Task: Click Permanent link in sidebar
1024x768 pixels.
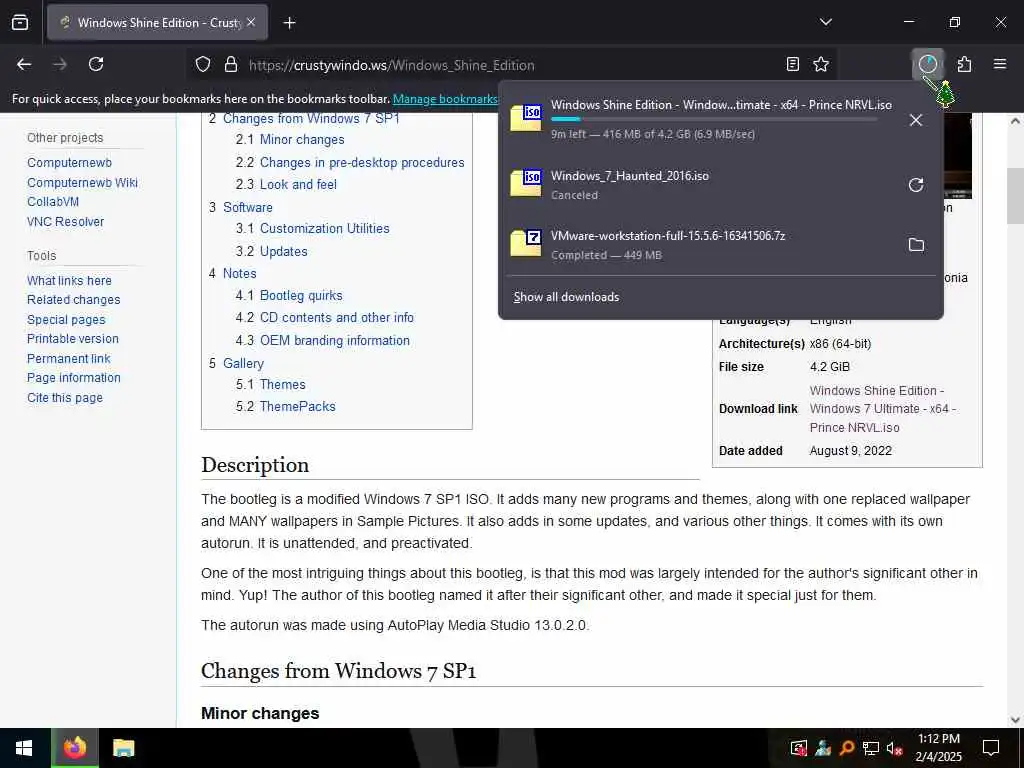Action: click(x=69, y=359)
